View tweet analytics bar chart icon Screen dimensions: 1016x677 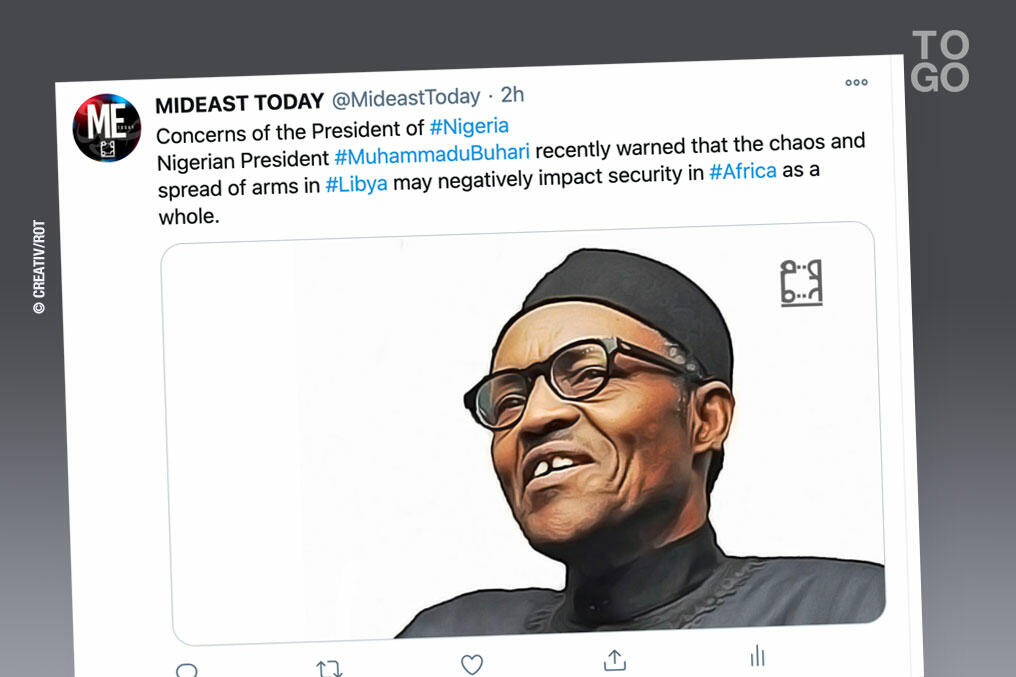[757, 656]
